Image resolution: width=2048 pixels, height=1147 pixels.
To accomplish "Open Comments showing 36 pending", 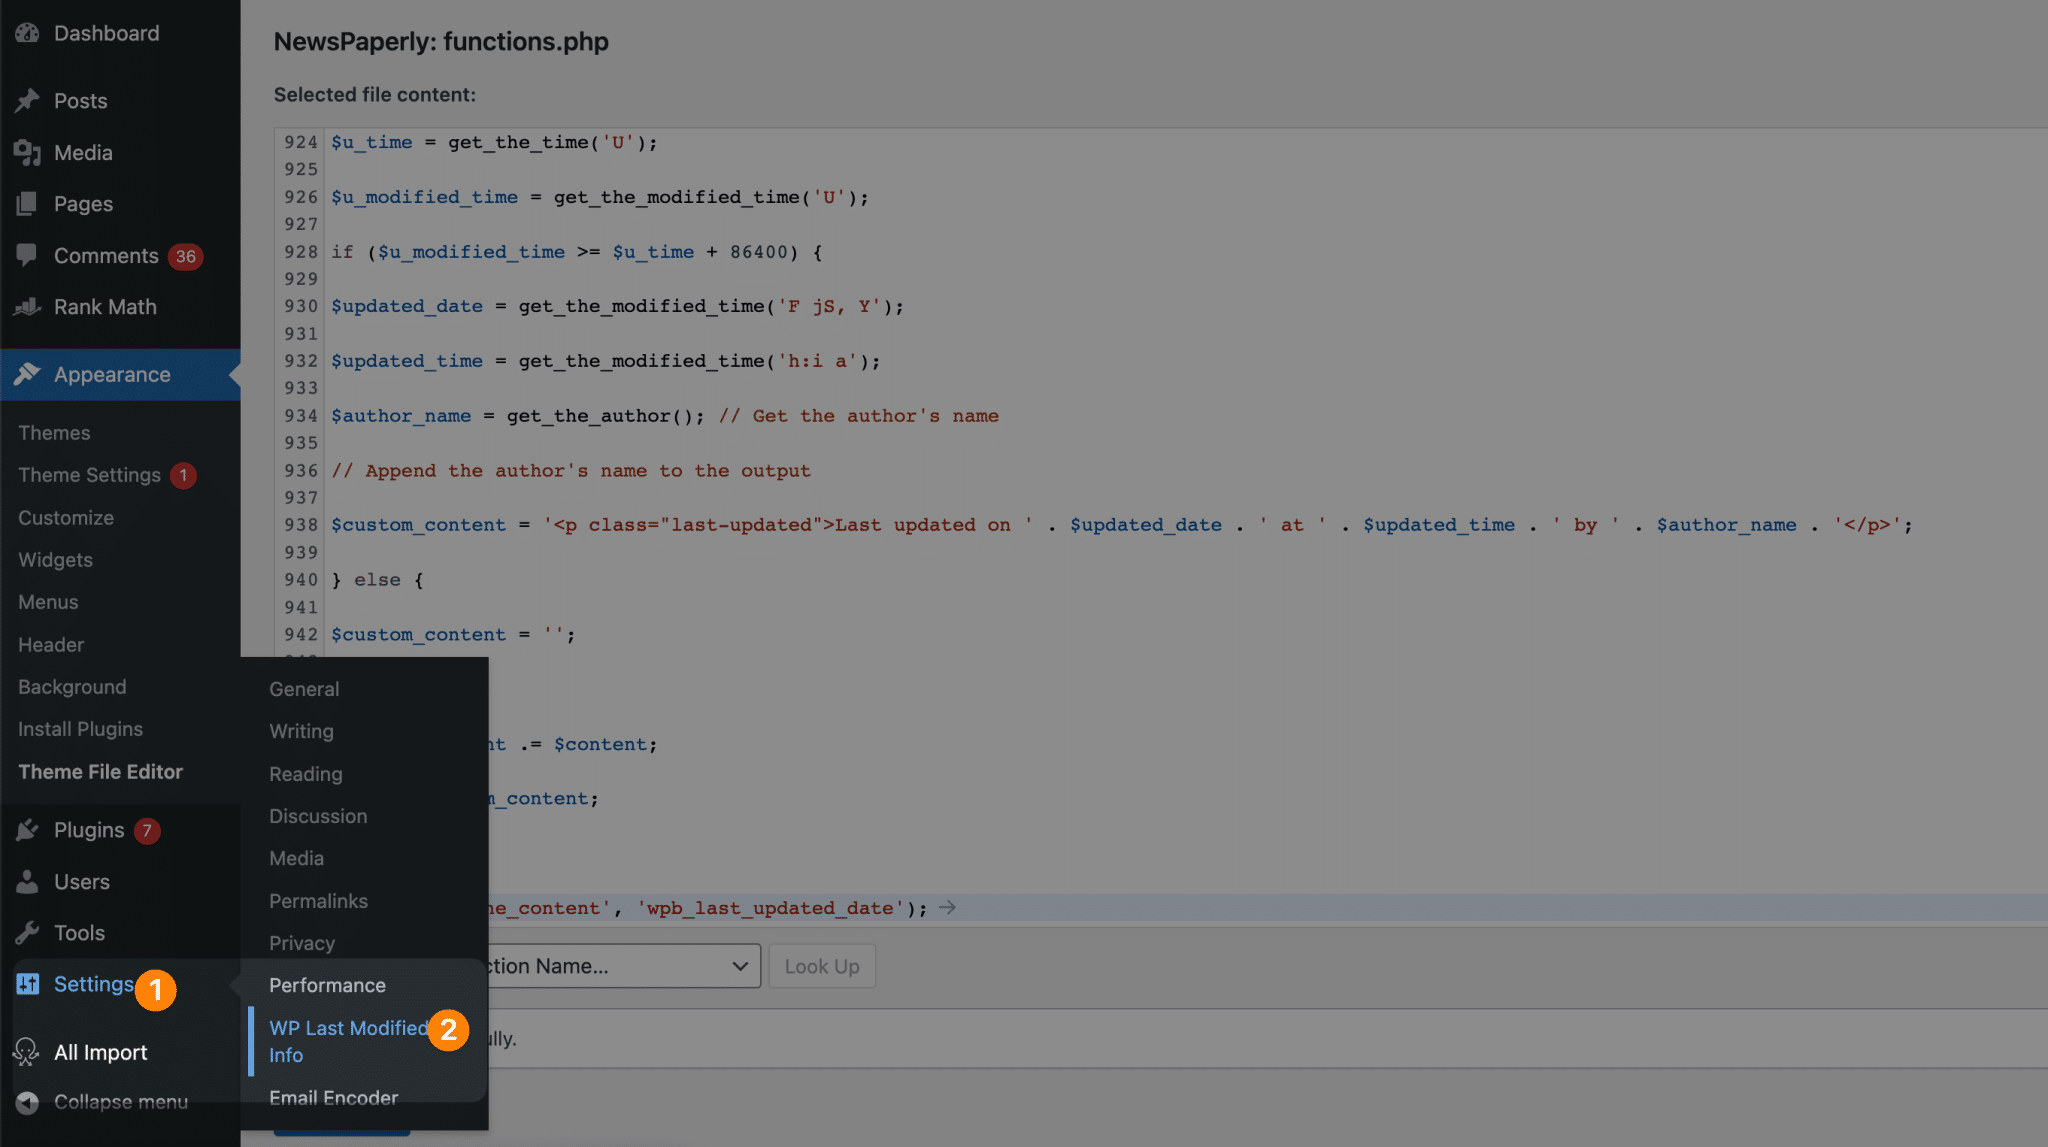I will 29,255.
